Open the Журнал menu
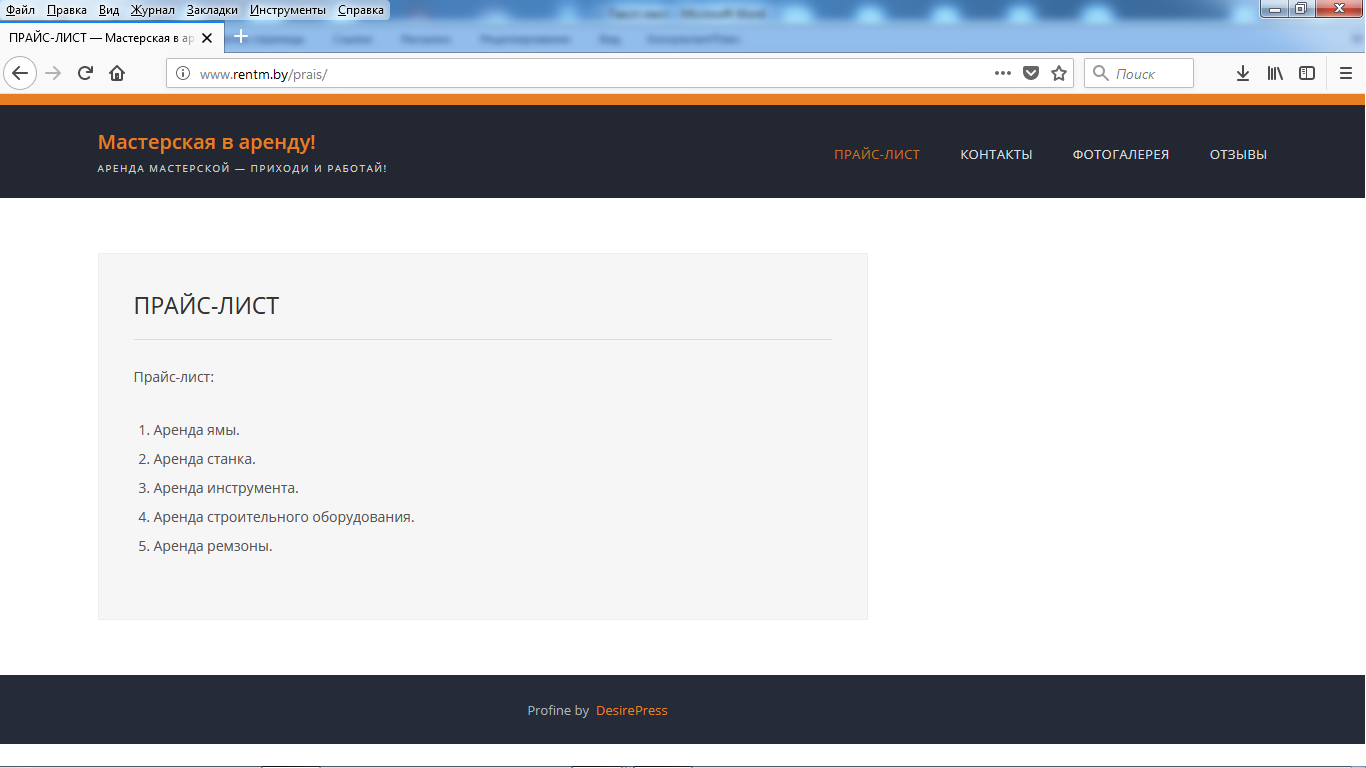 152,9
